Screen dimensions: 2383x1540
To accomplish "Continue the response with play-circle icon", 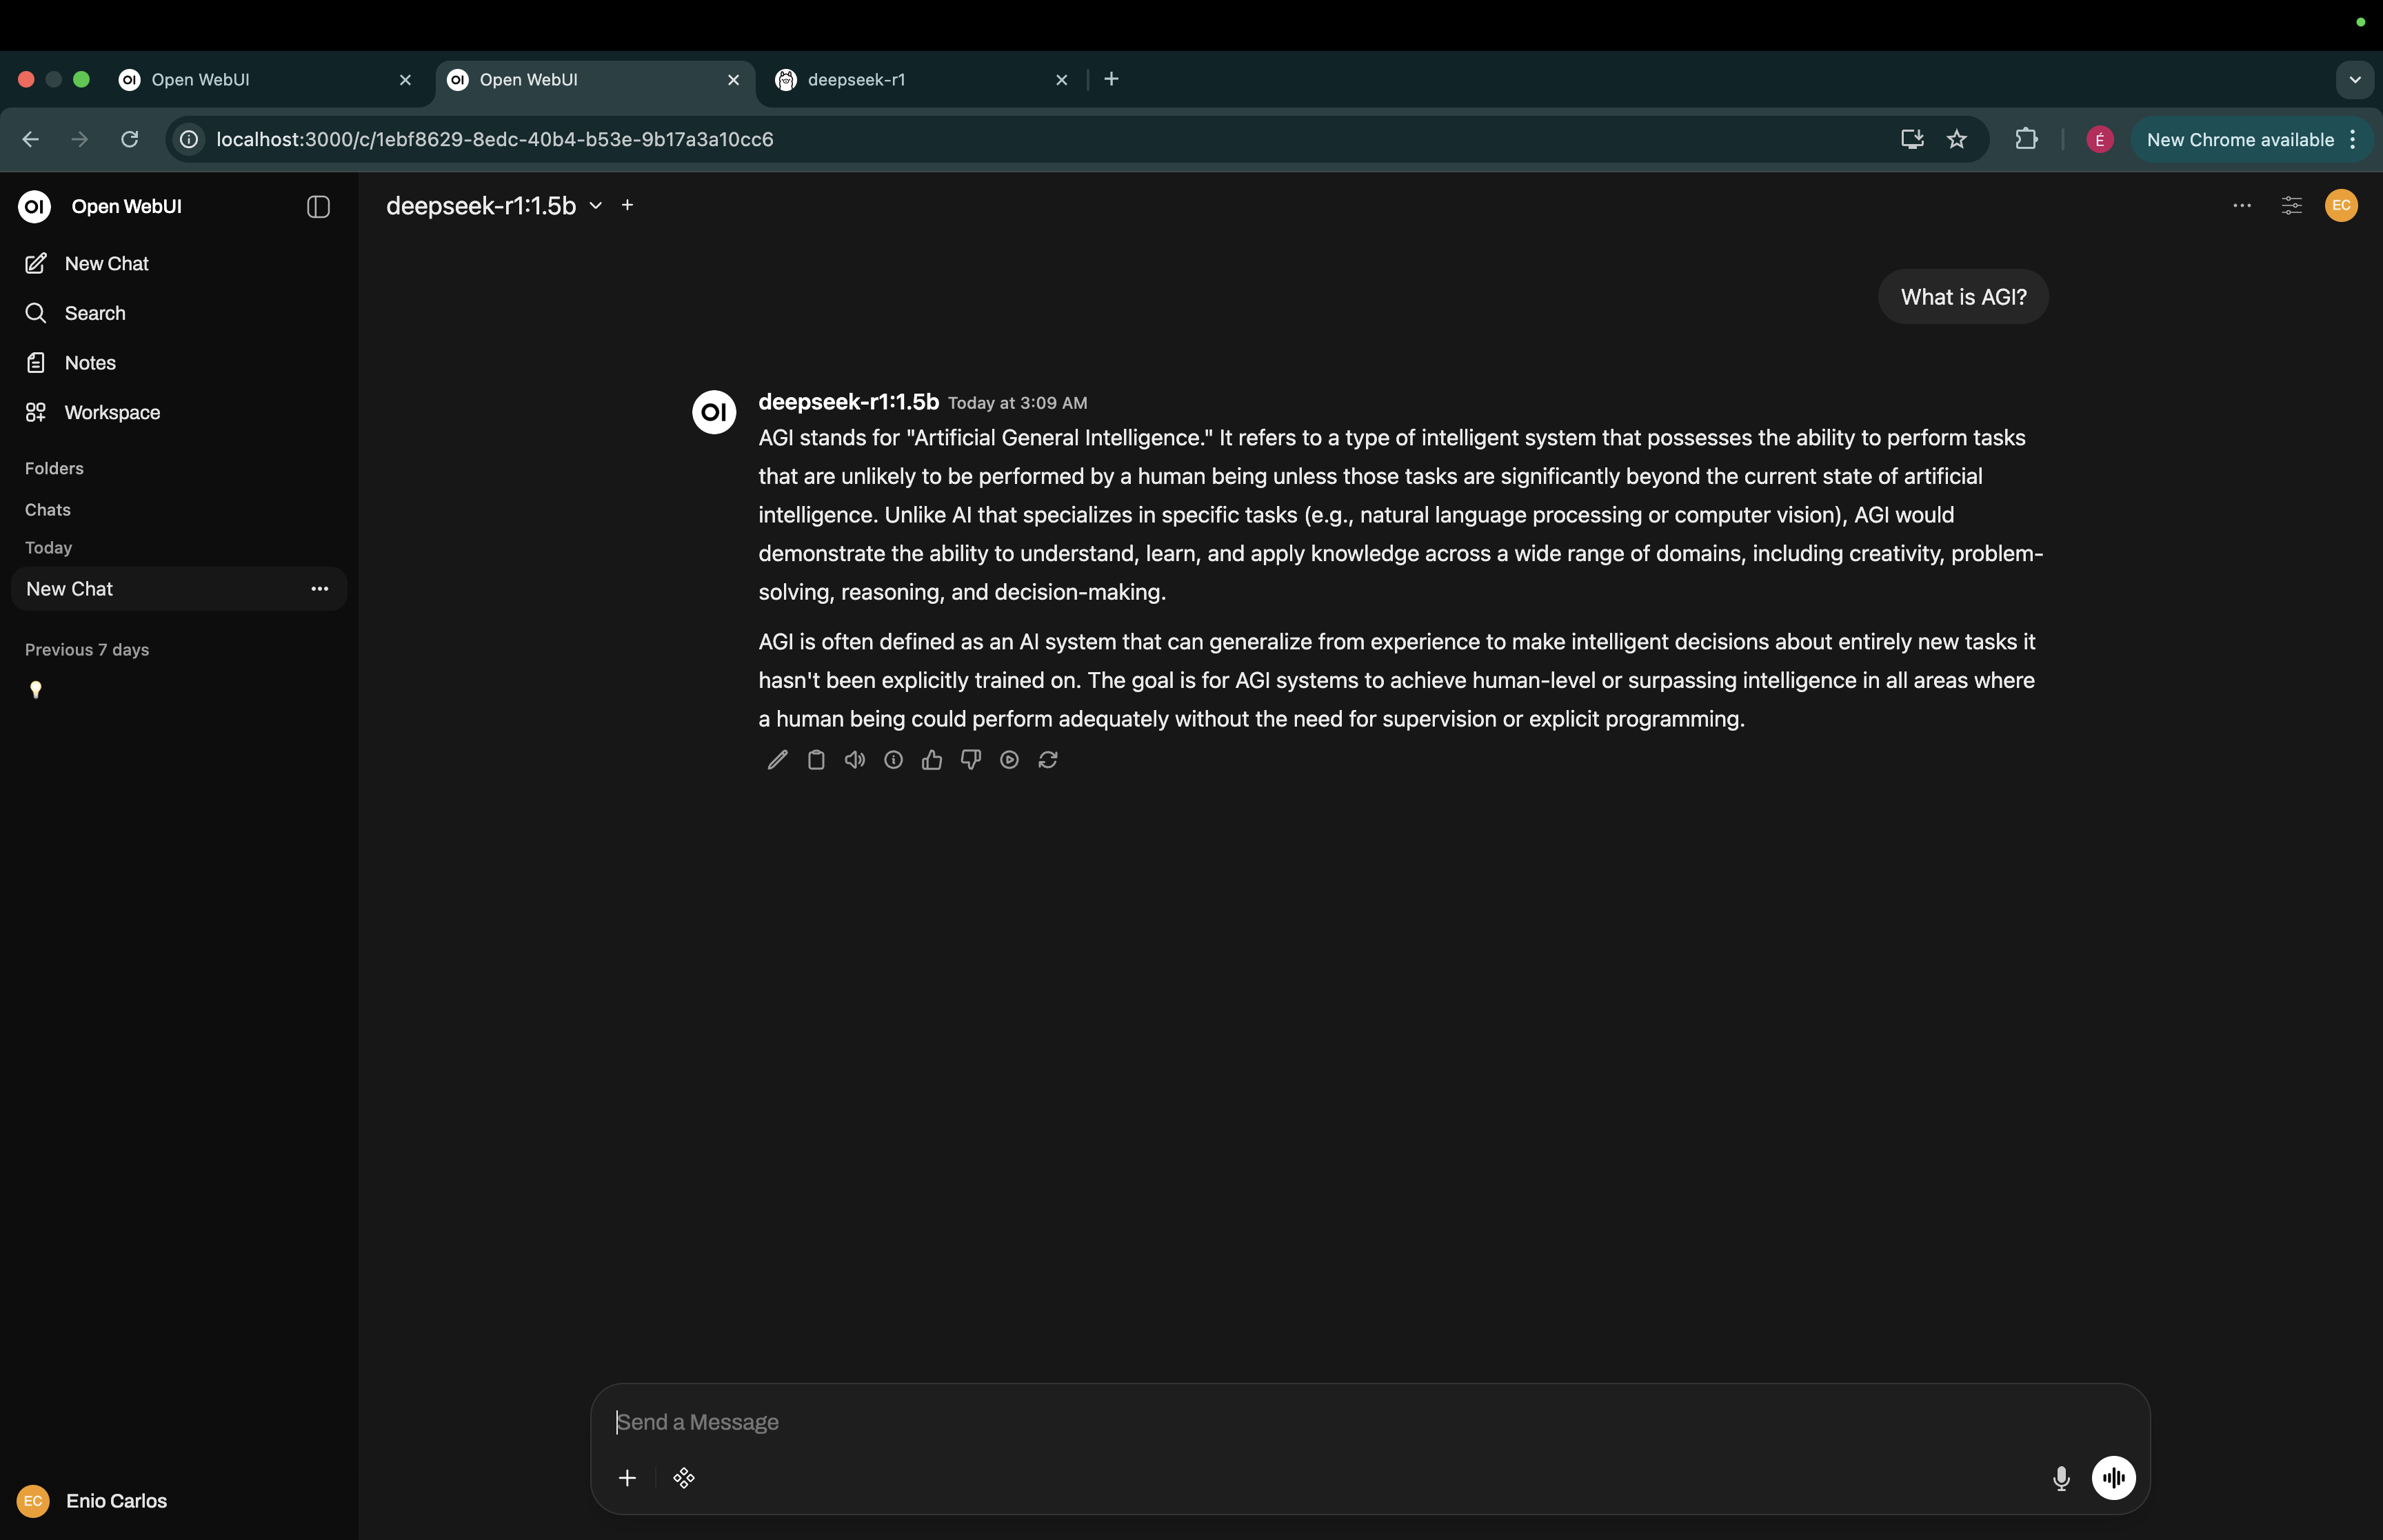I will point(1010,760).
